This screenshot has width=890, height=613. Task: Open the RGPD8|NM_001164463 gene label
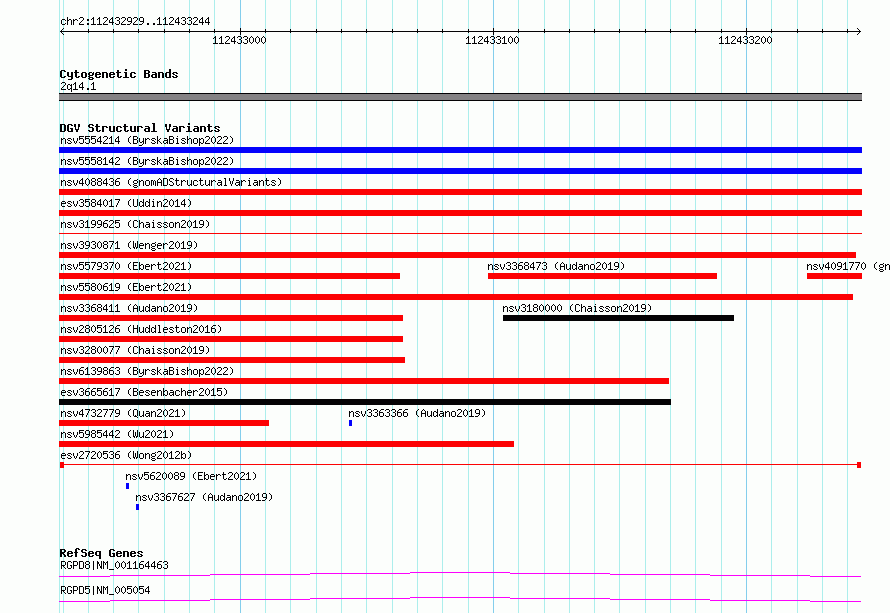pos(114,565)
